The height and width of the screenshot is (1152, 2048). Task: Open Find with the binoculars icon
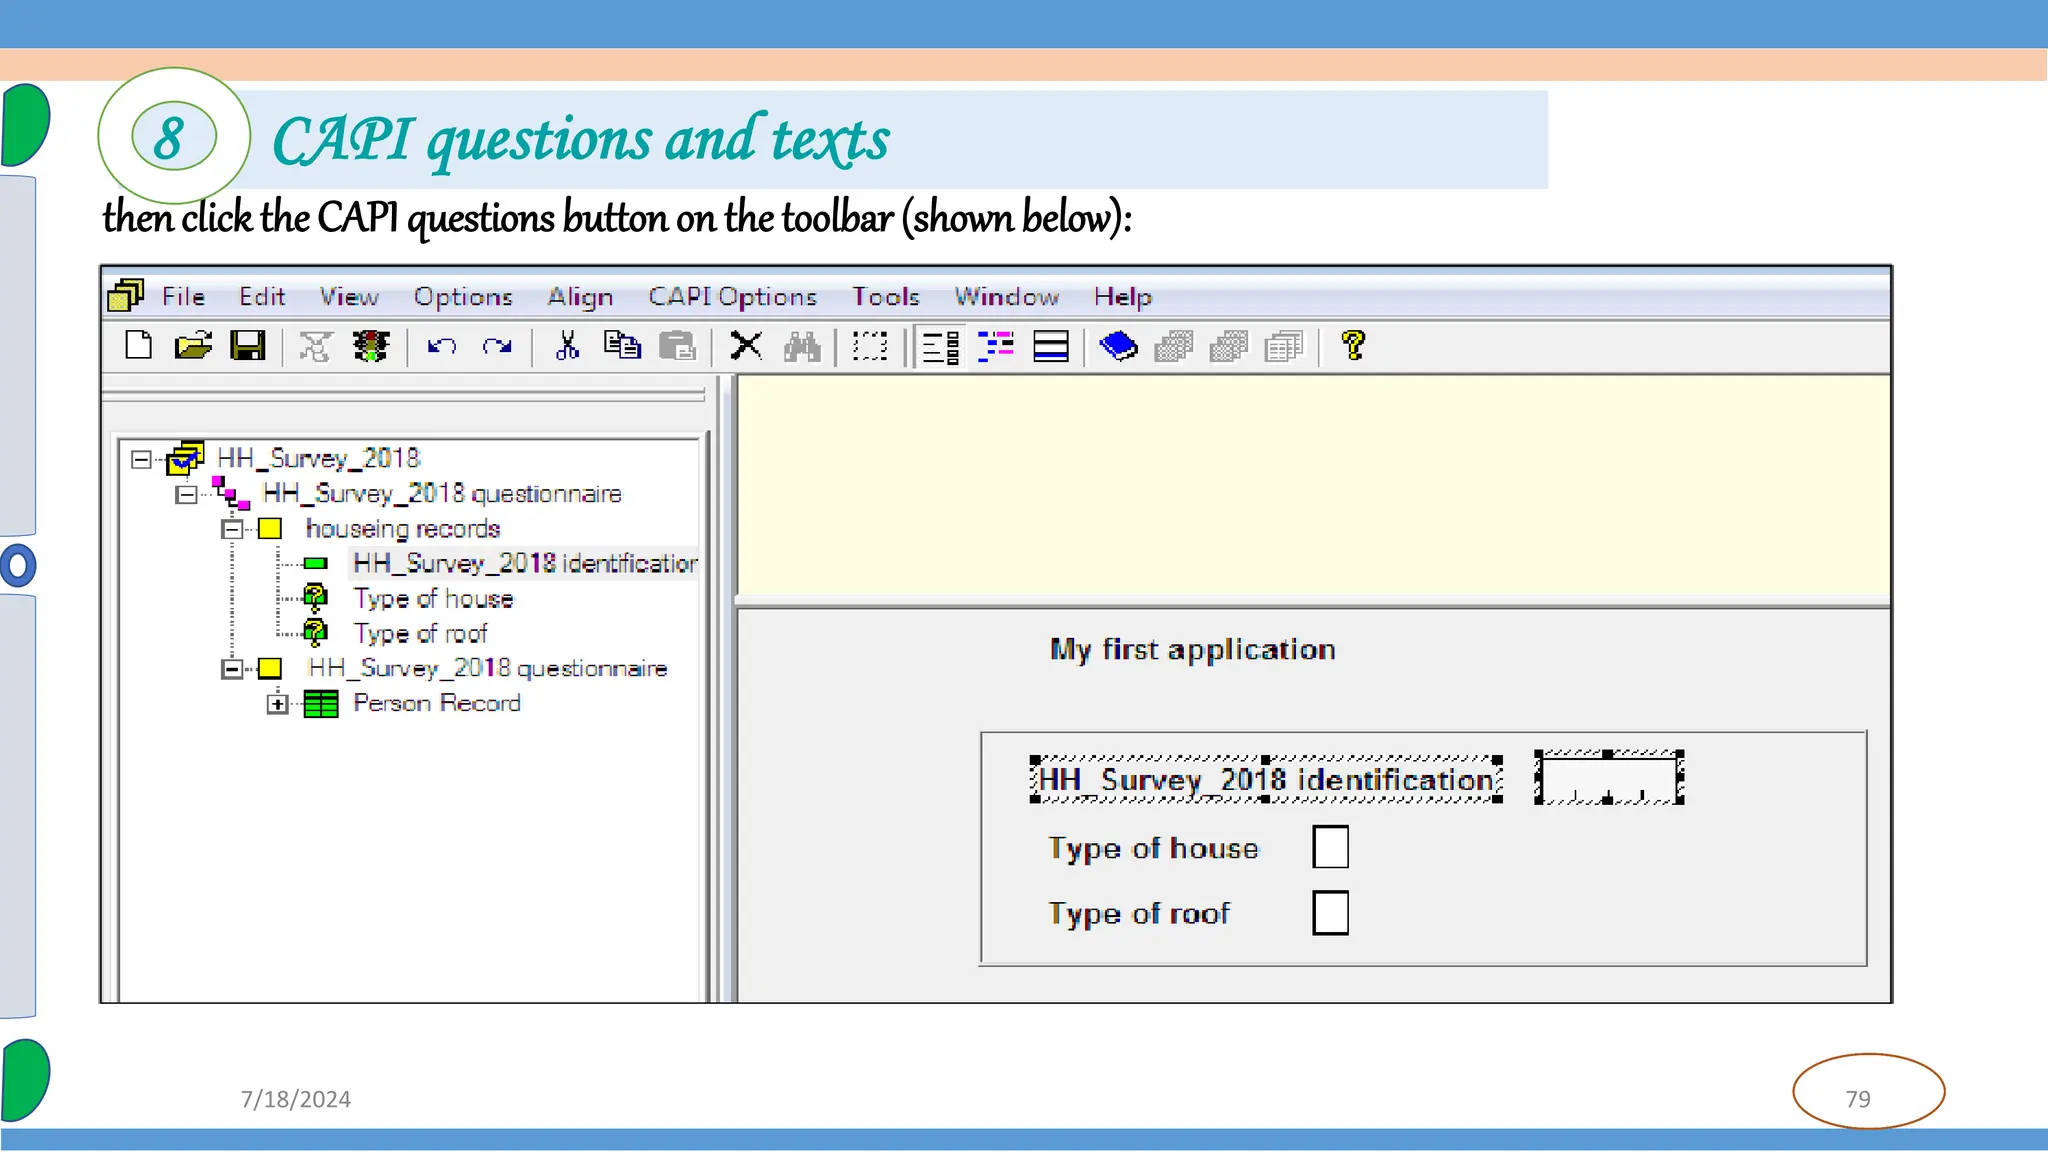click(x=802, y=347)
